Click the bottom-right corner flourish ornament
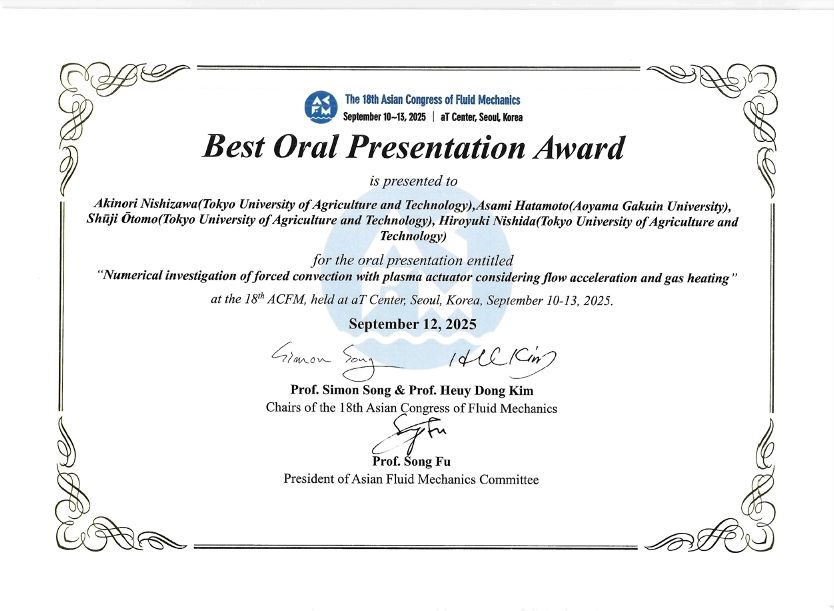This screenshot has height=611, width=834. tap(740, 520)
